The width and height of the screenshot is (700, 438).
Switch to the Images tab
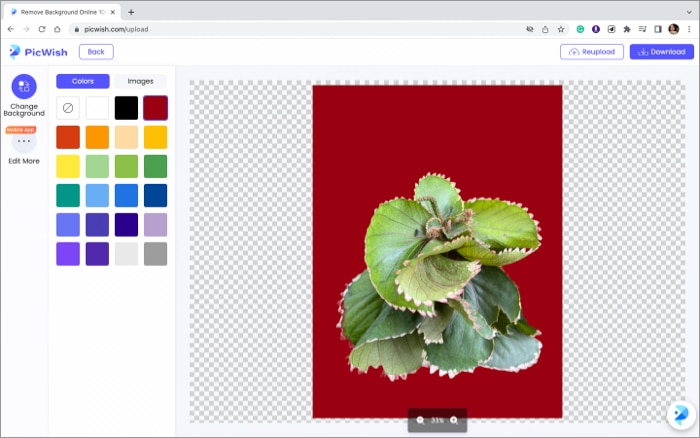pos(140,81)
